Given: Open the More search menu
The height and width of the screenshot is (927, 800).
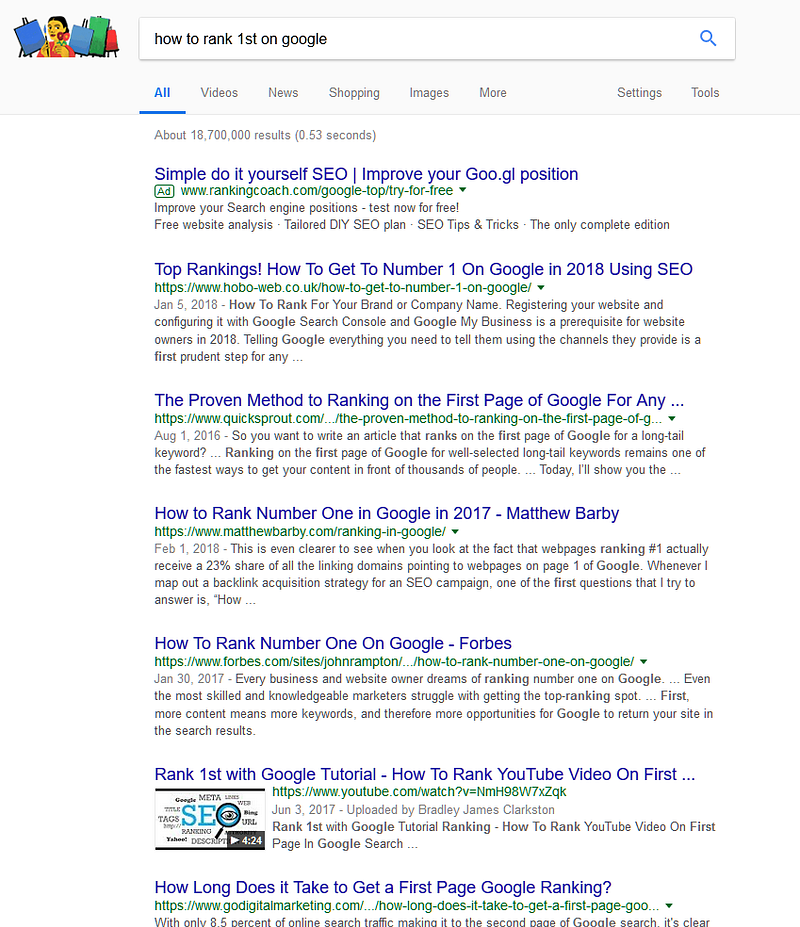Looking at the screenshot, I should 493,93.
